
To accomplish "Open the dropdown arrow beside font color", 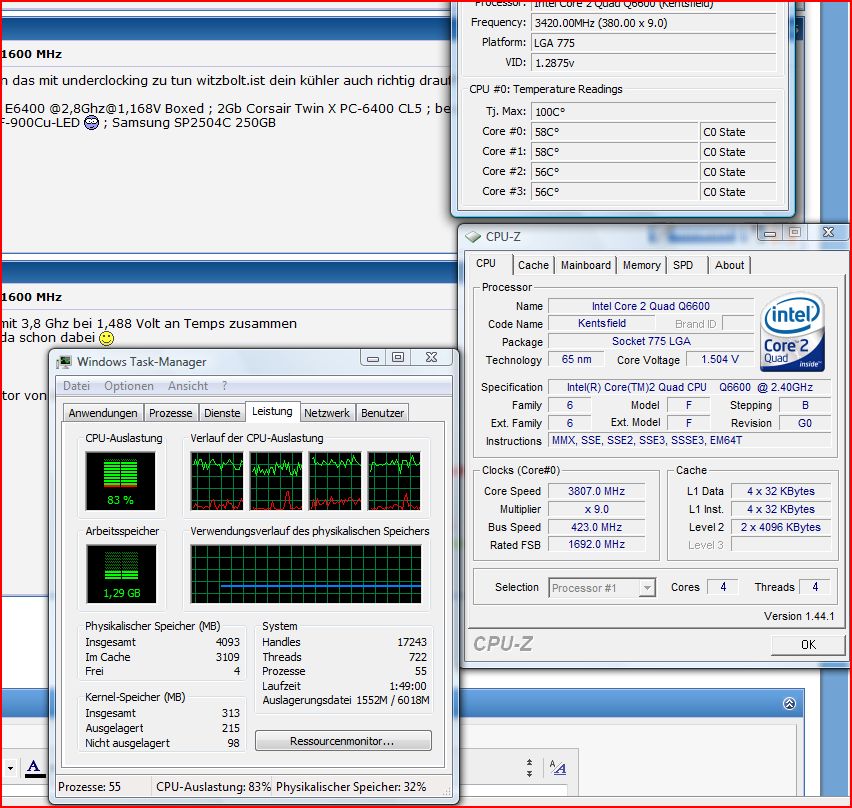I will click(x=10, y=768).
